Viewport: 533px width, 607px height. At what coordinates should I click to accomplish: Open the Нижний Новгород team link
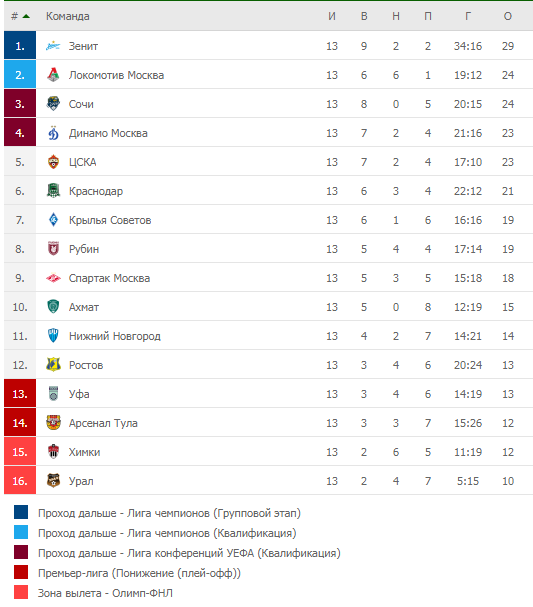(115, 336)
